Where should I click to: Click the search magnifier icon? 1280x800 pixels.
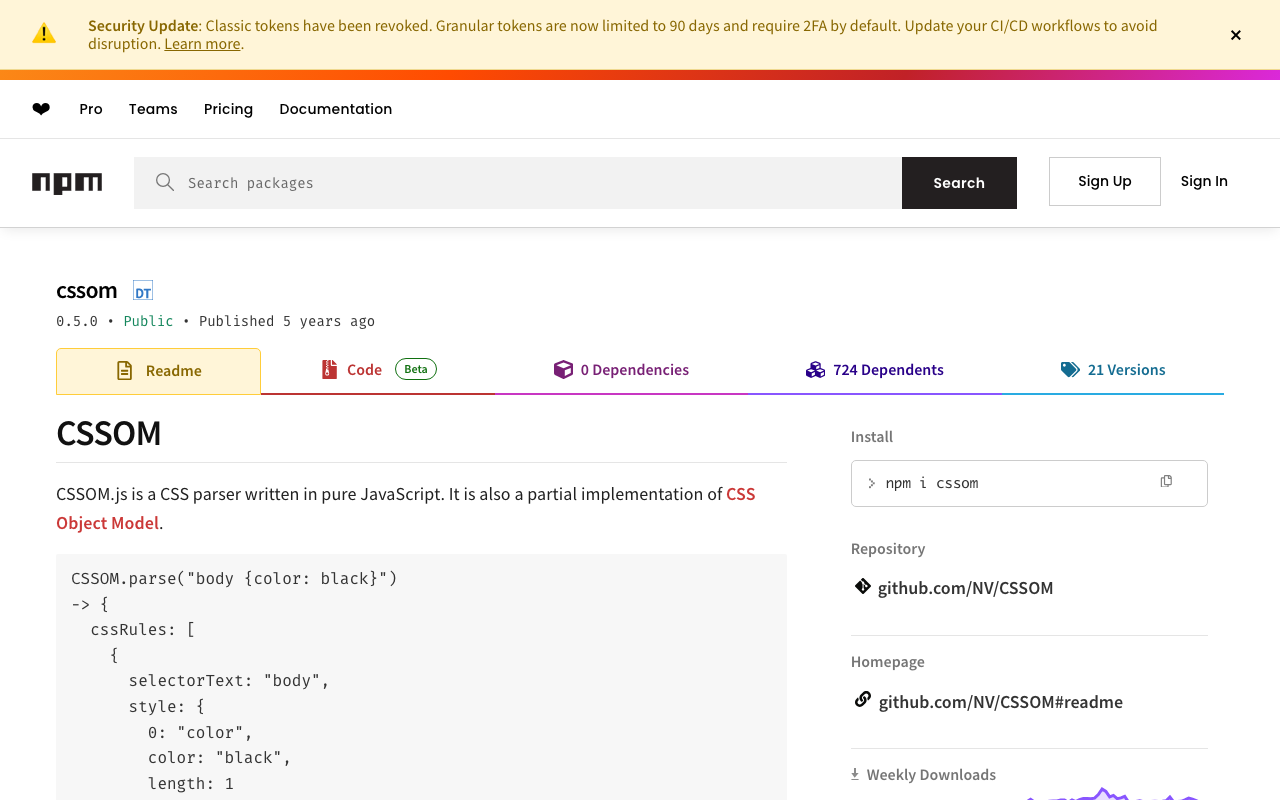(x=165, y=182)
